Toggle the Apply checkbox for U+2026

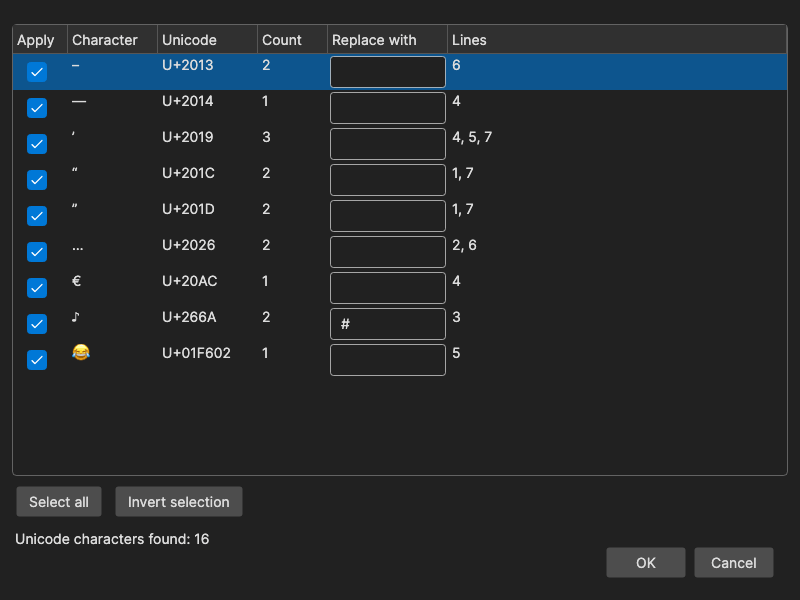point(37,252)
